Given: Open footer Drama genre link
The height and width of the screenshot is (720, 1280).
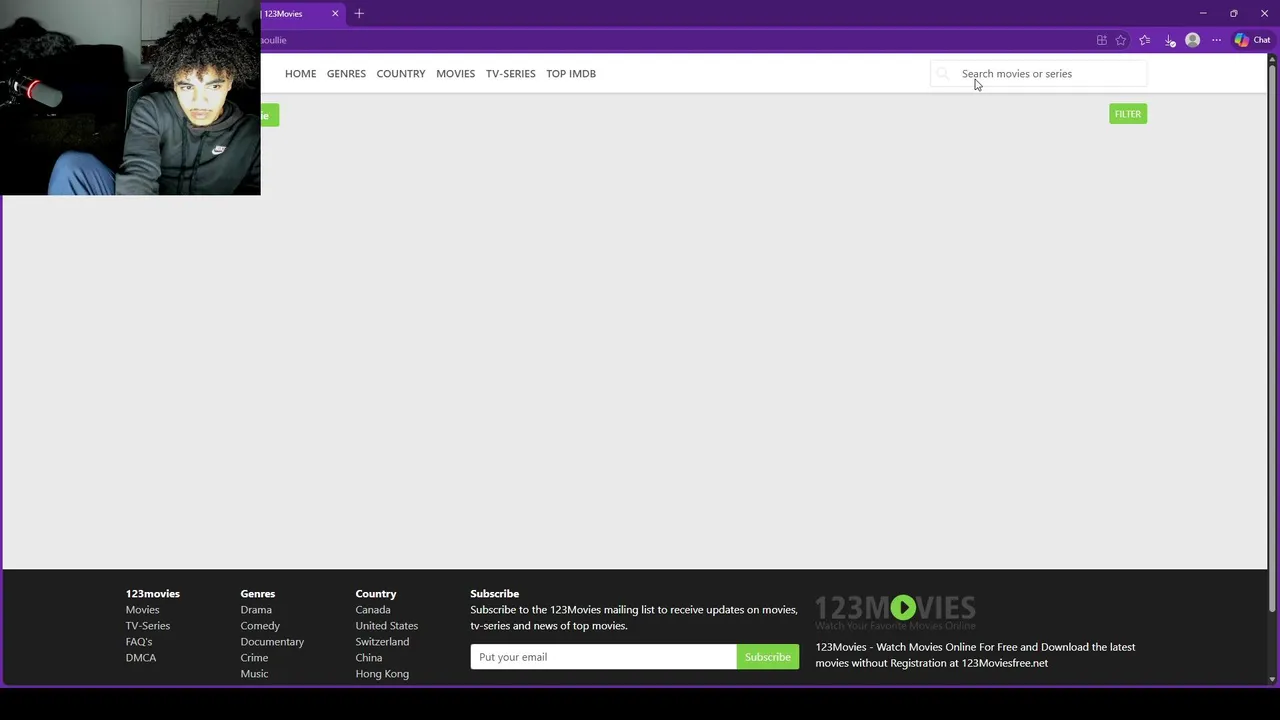Looking at the screenshot, I should [x=256, y=610].
